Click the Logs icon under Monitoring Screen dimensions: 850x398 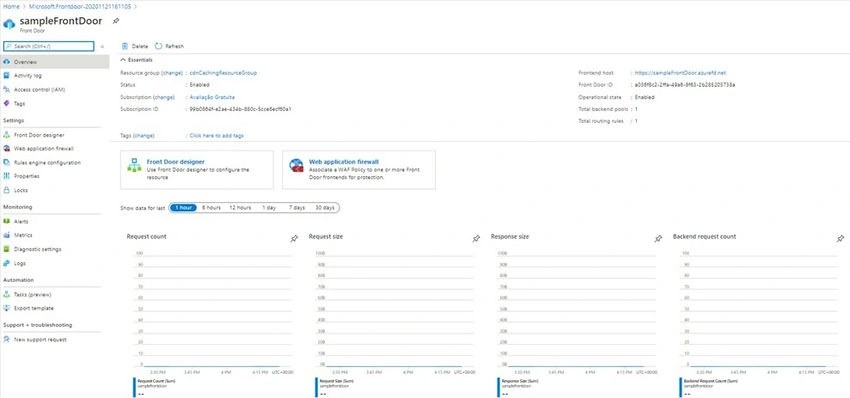click(7, 263)
